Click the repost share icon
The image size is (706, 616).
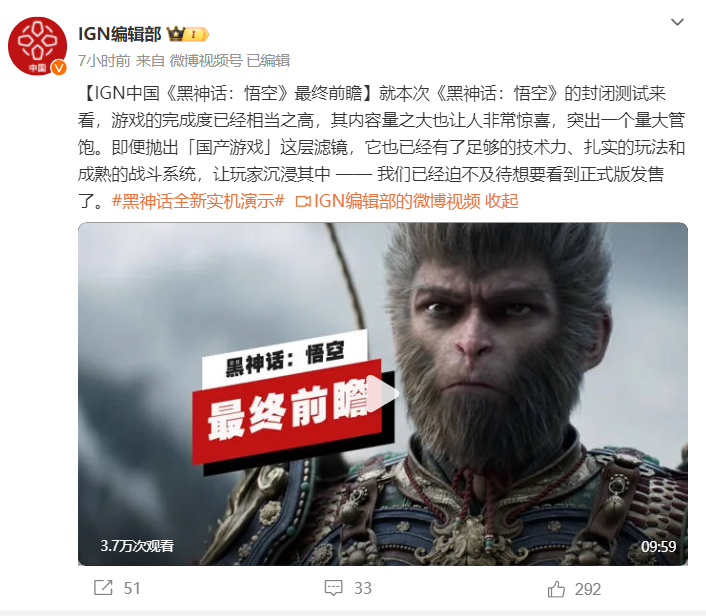click(x=103, y=587)
